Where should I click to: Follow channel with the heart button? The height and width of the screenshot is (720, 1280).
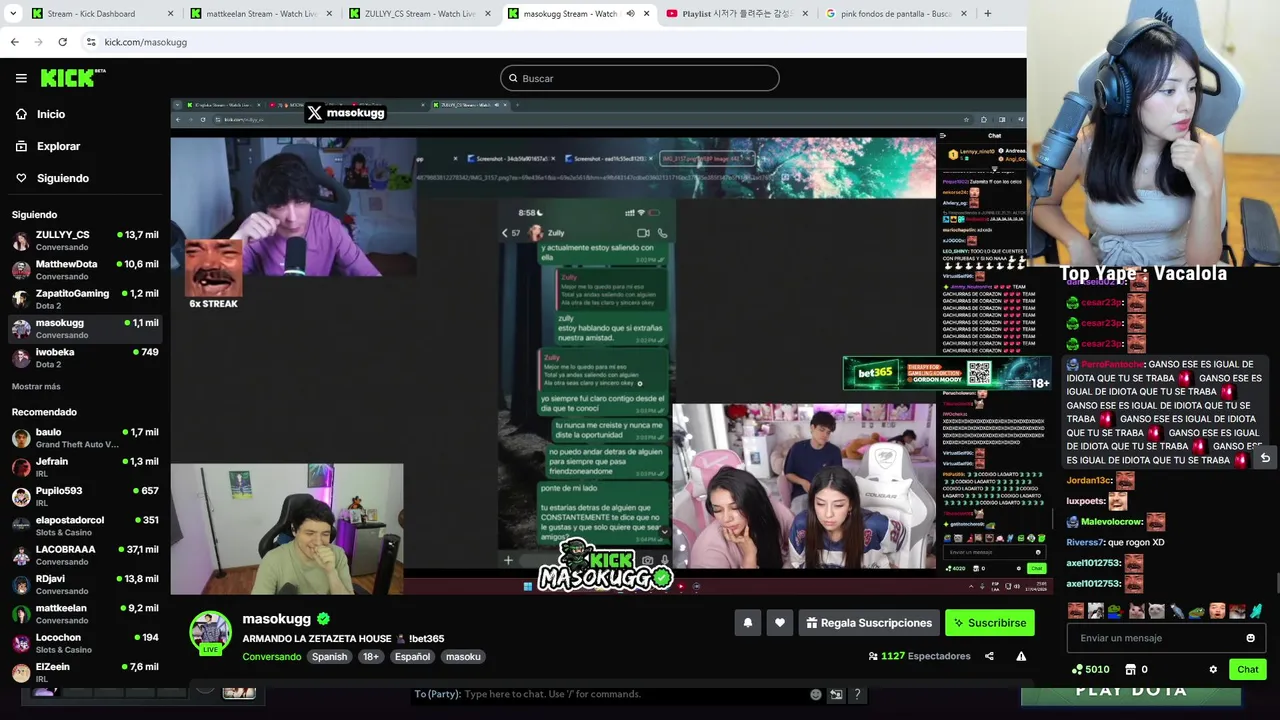tap(780, 623)
